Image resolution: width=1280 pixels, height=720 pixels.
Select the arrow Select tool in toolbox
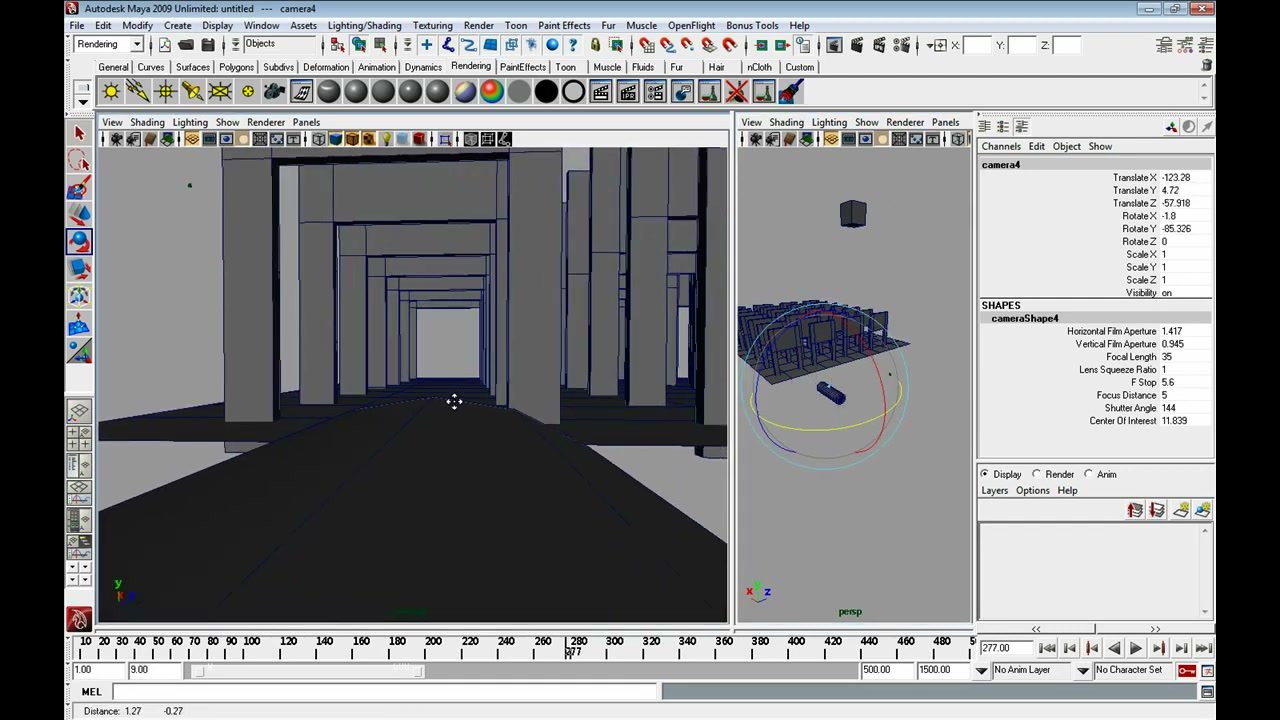(x=80, y=133)
